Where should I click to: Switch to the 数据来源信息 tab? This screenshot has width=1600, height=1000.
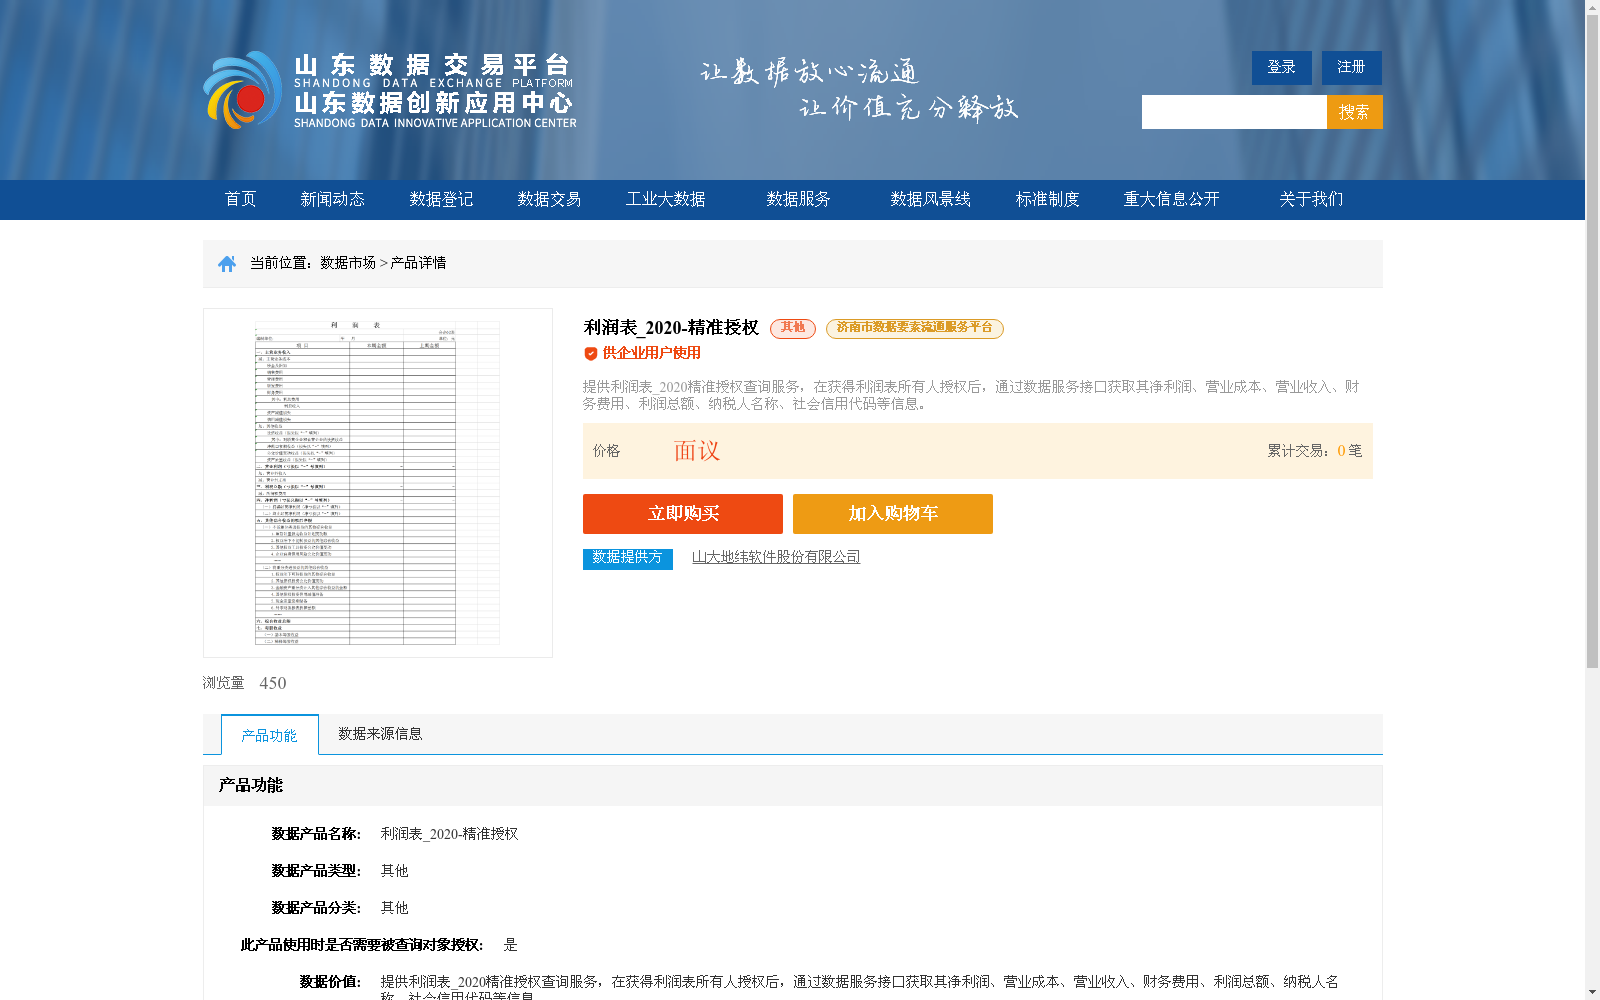(380, 734)
